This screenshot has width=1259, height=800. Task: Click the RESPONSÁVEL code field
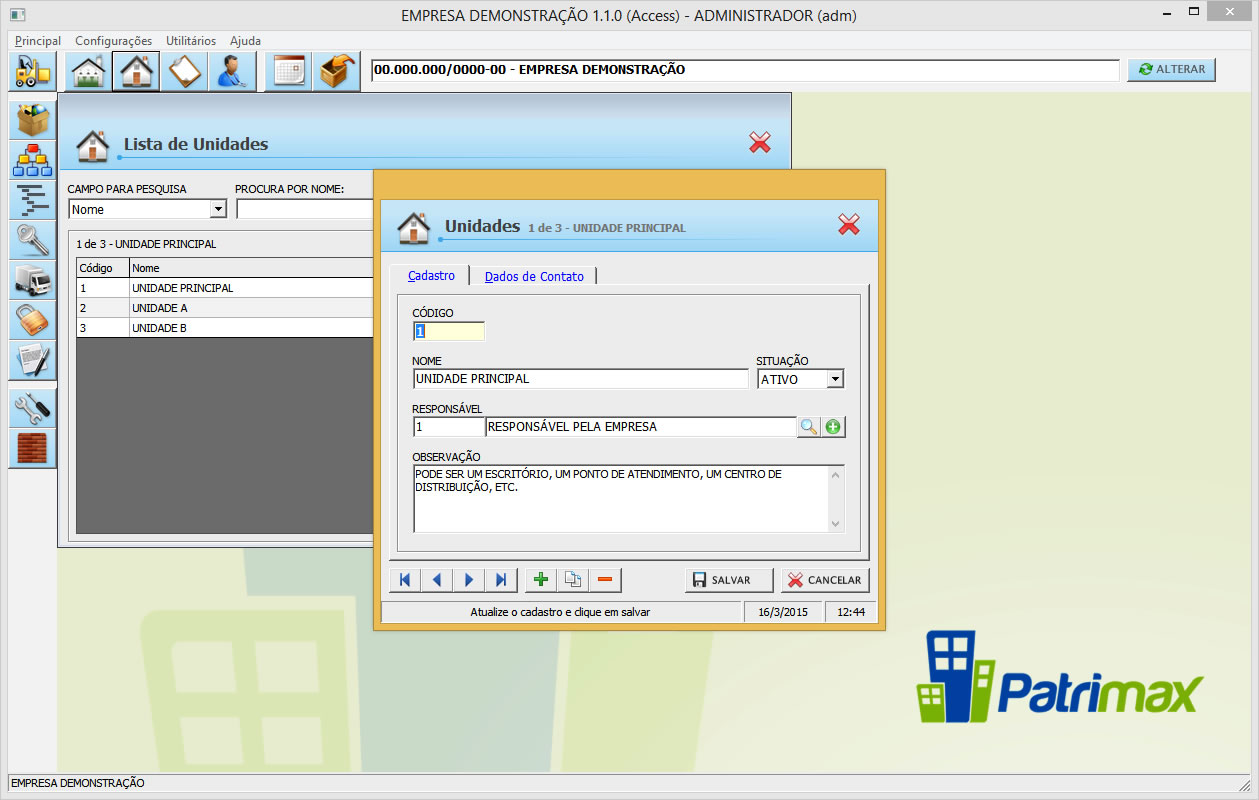pos(449,427)
